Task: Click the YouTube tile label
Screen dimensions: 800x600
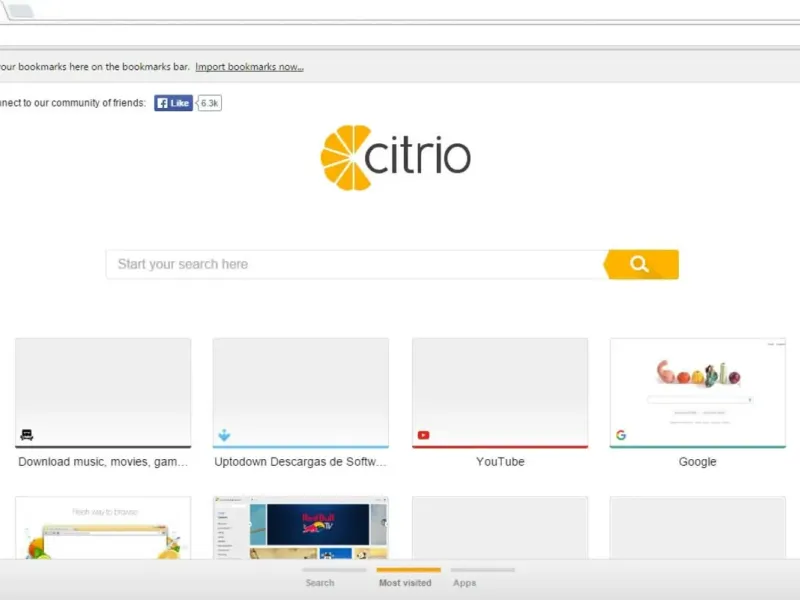Action: click(500, 462)
